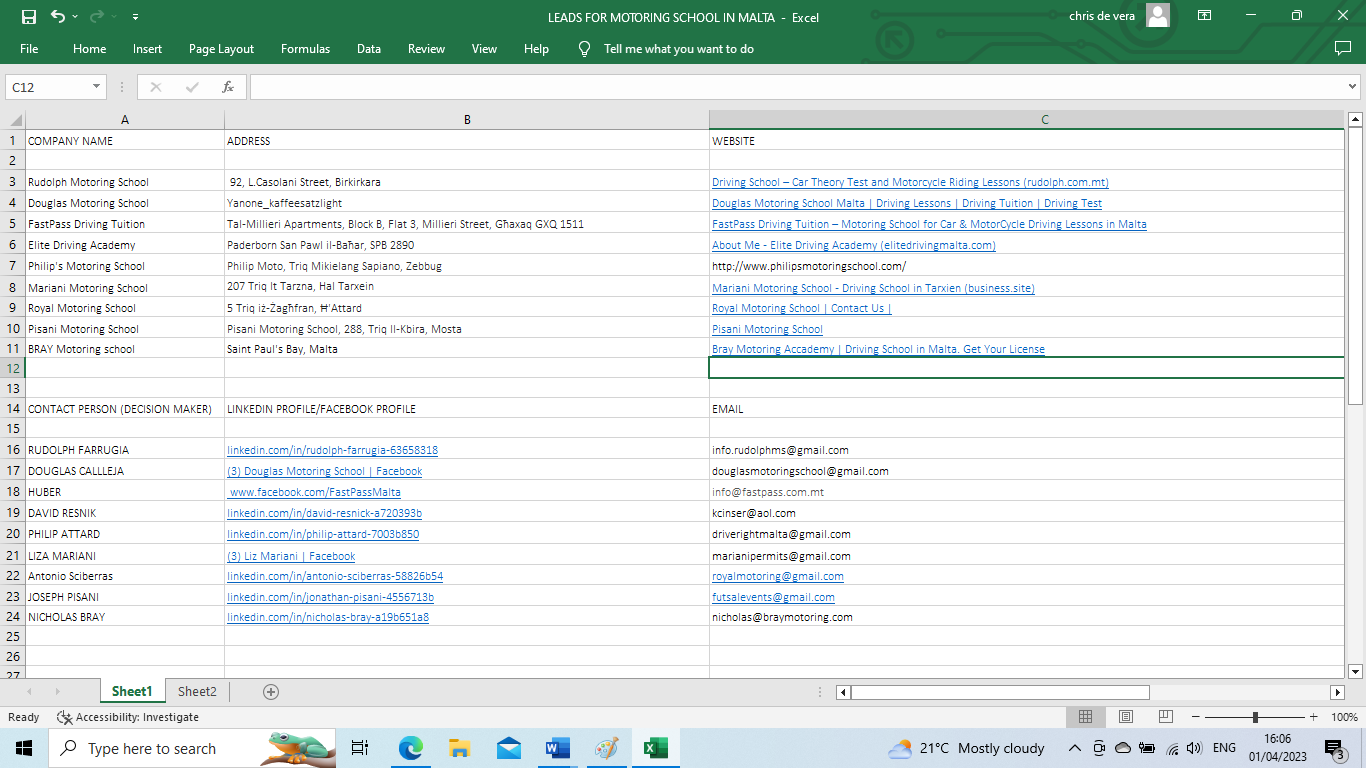Click the royalmotoring@gmail.com email link

point(777,576)
